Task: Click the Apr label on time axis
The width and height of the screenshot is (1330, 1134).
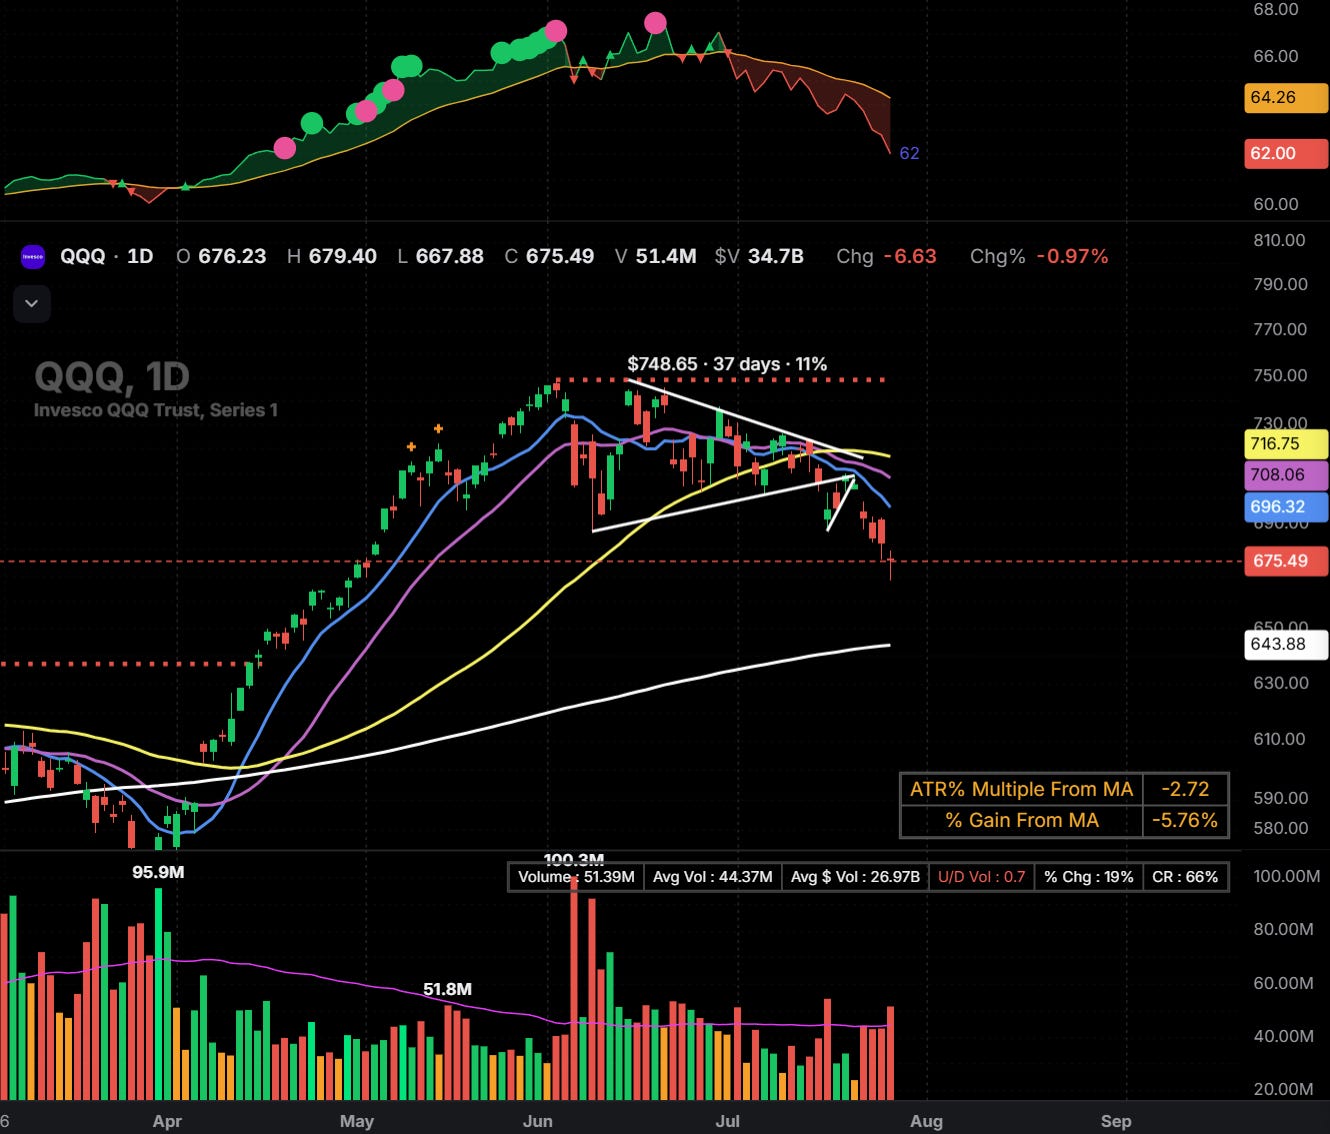Action: (x=167, y=1121)
